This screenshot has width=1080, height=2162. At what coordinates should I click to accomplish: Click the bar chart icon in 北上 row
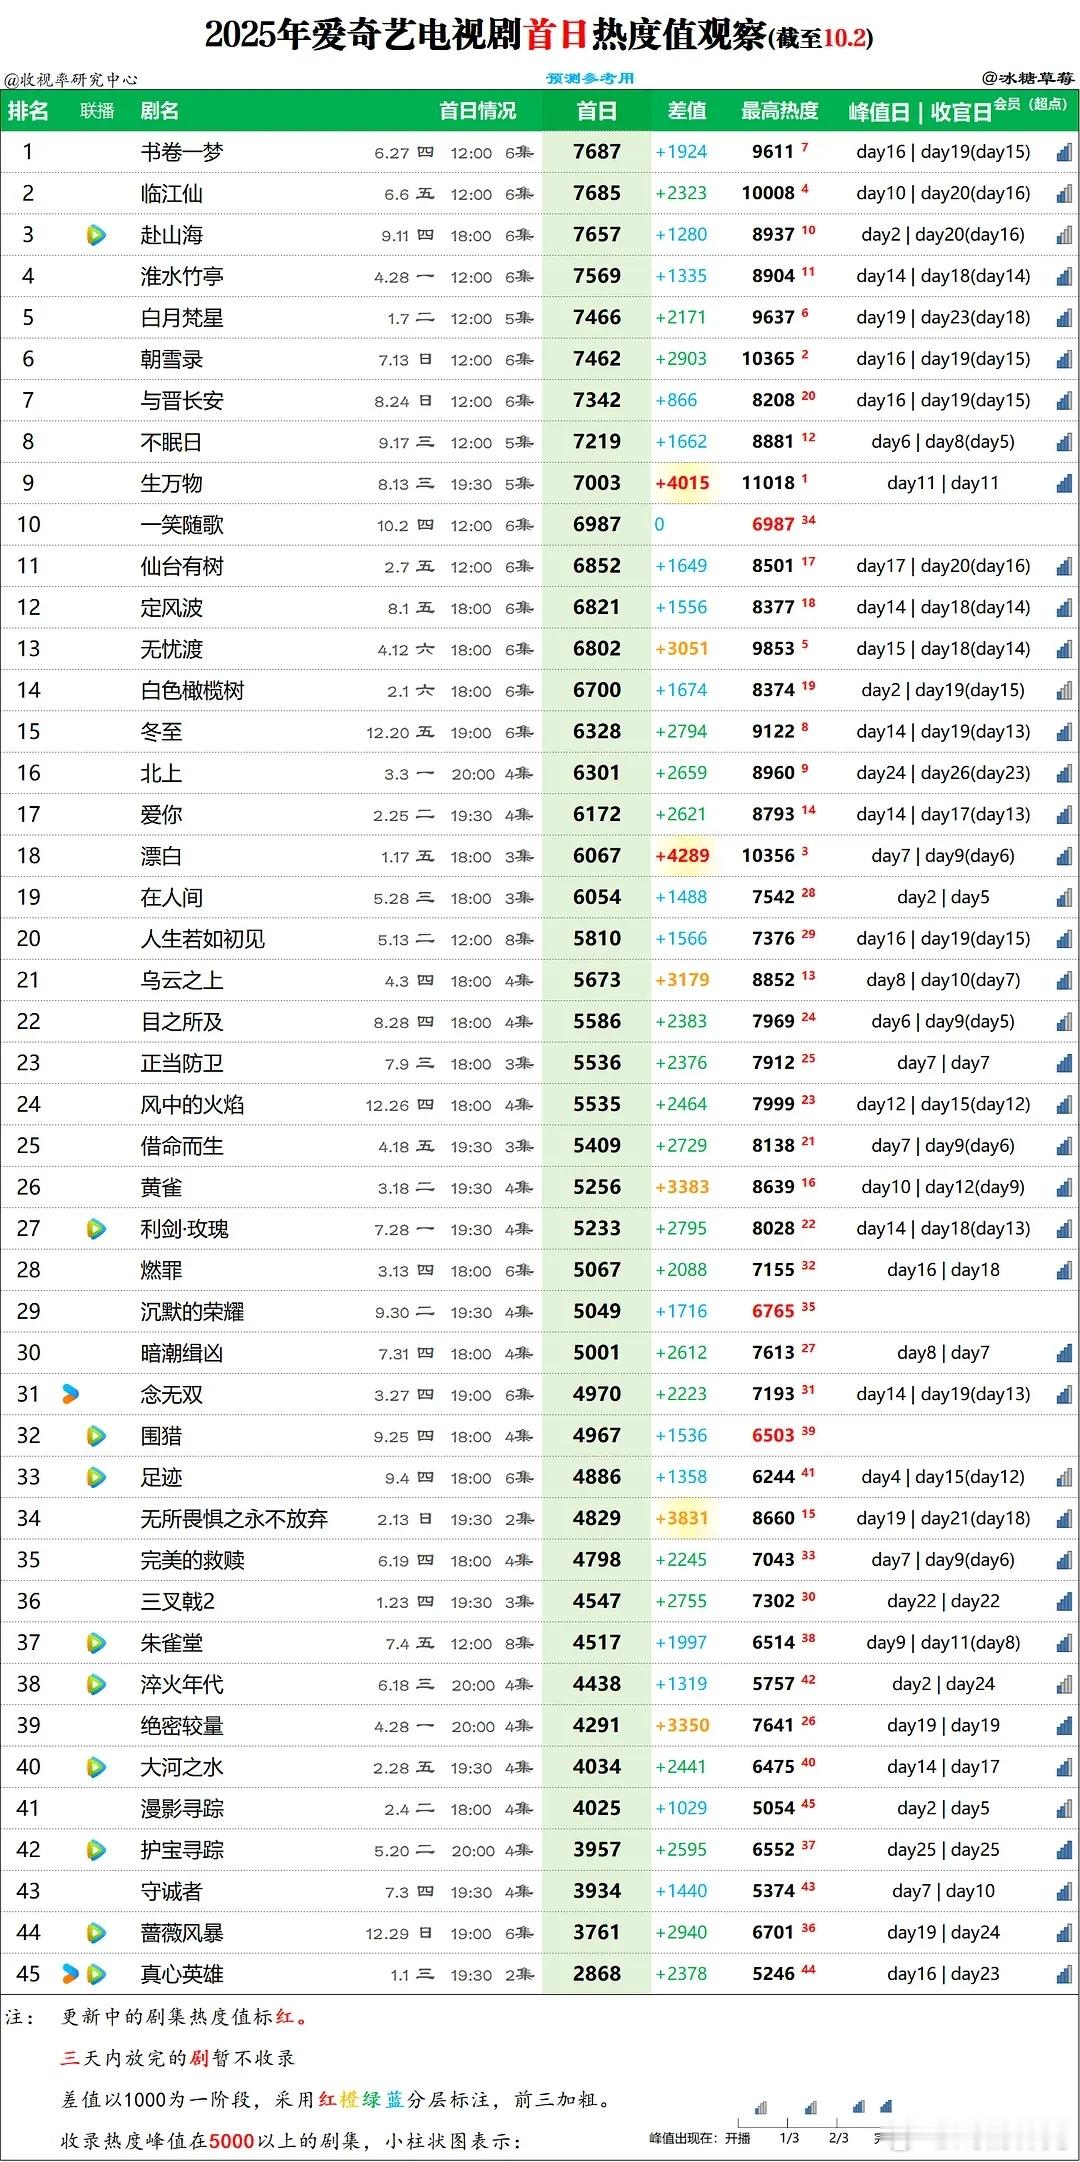point(1064,773)
